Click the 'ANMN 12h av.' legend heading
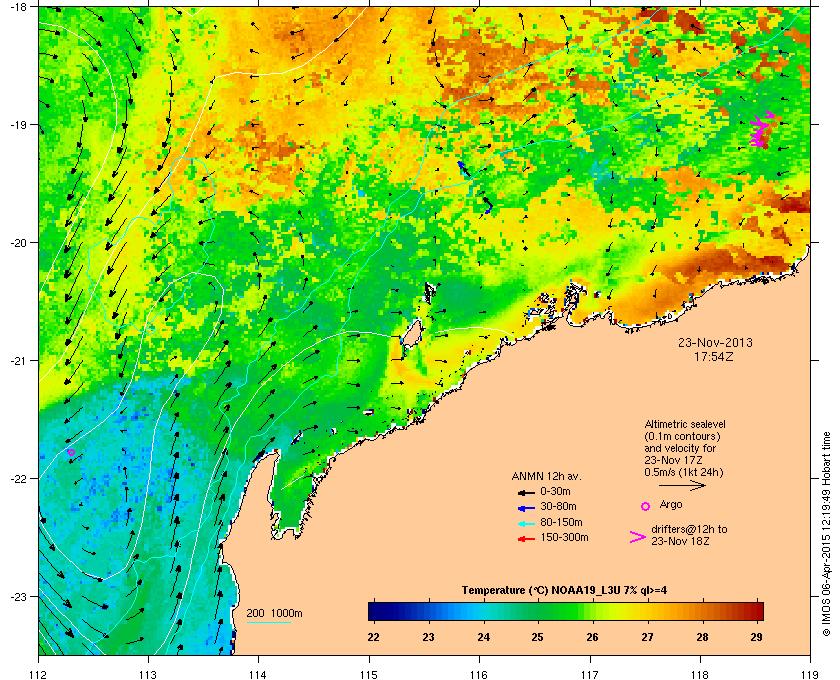This screenshot has height=680, width=840. (x=546, y=476)
